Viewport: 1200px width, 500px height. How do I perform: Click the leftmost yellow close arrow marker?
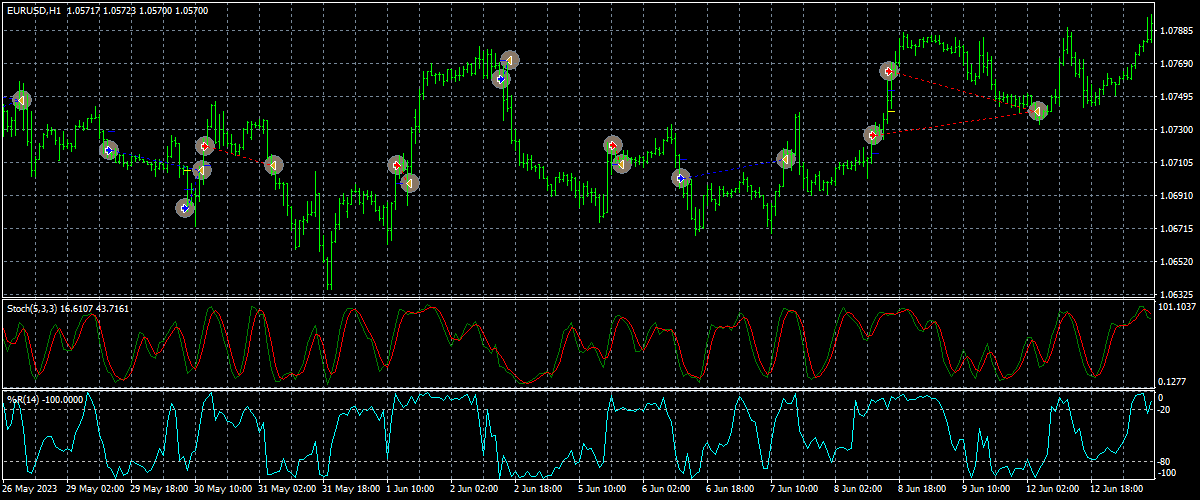[x=21, y=100]
